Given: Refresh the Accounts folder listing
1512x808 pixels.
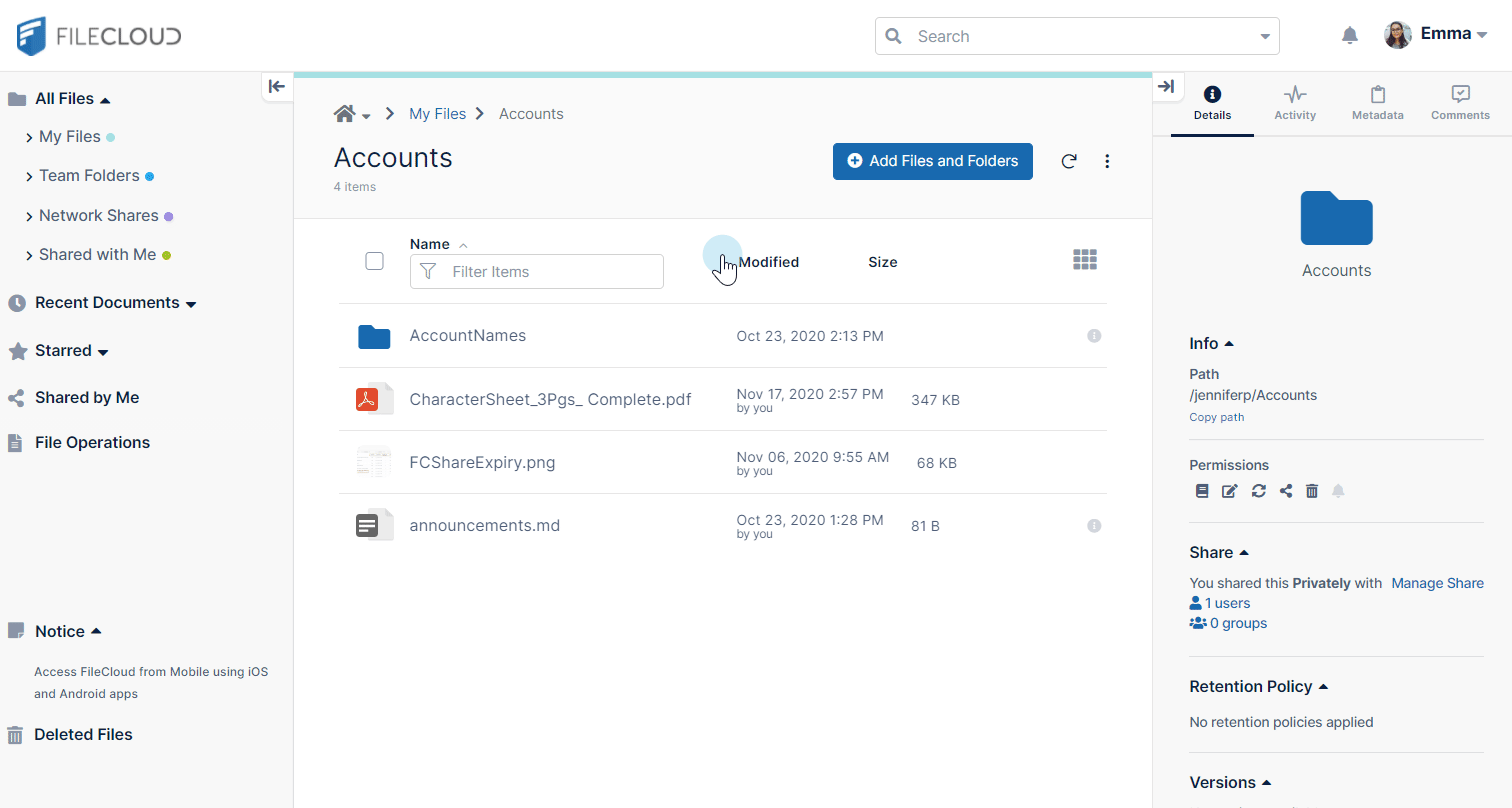Looking at the screenshot, I should coord(1069,161).
